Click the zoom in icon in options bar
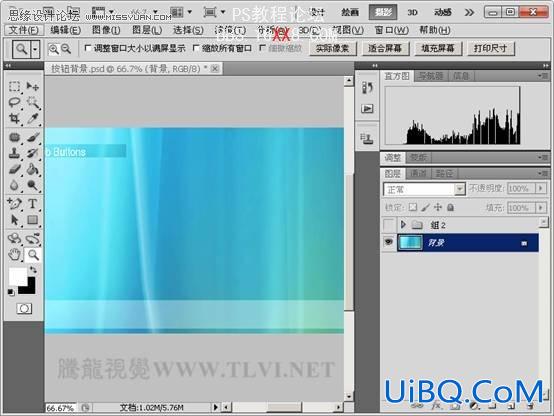 [53, 49]
